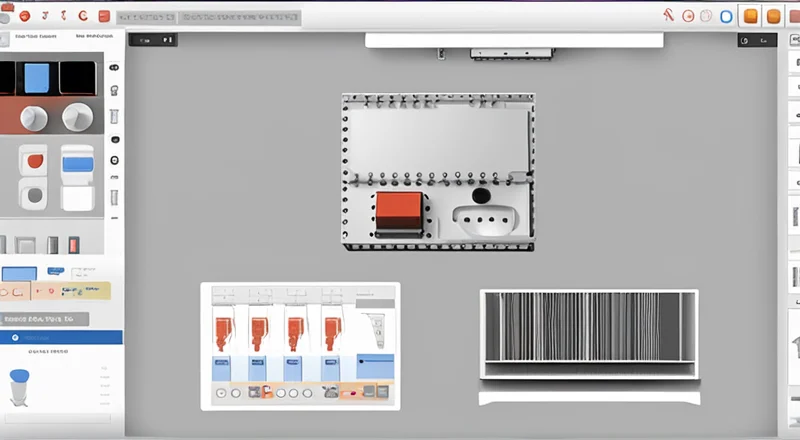Click the round black button on the central module
Viewport: 800px width, 440px height.
(481, 196)
